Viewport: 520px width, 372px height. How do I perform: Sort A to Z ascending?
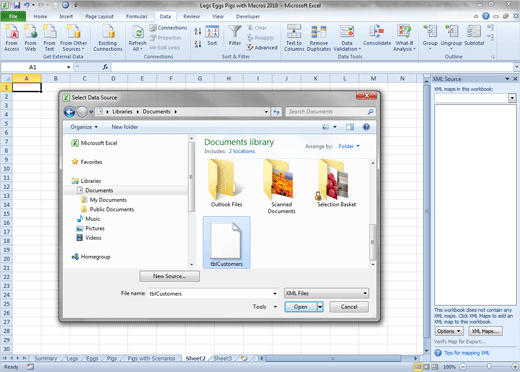(x=198, y=32)
